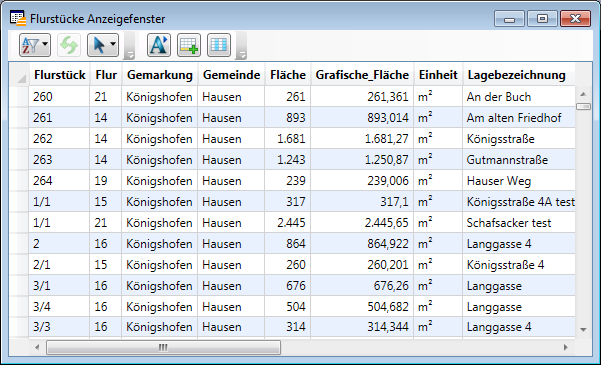Click Fläche value 504
Viewport: 601px width, 365px height.
coord(288,307)
